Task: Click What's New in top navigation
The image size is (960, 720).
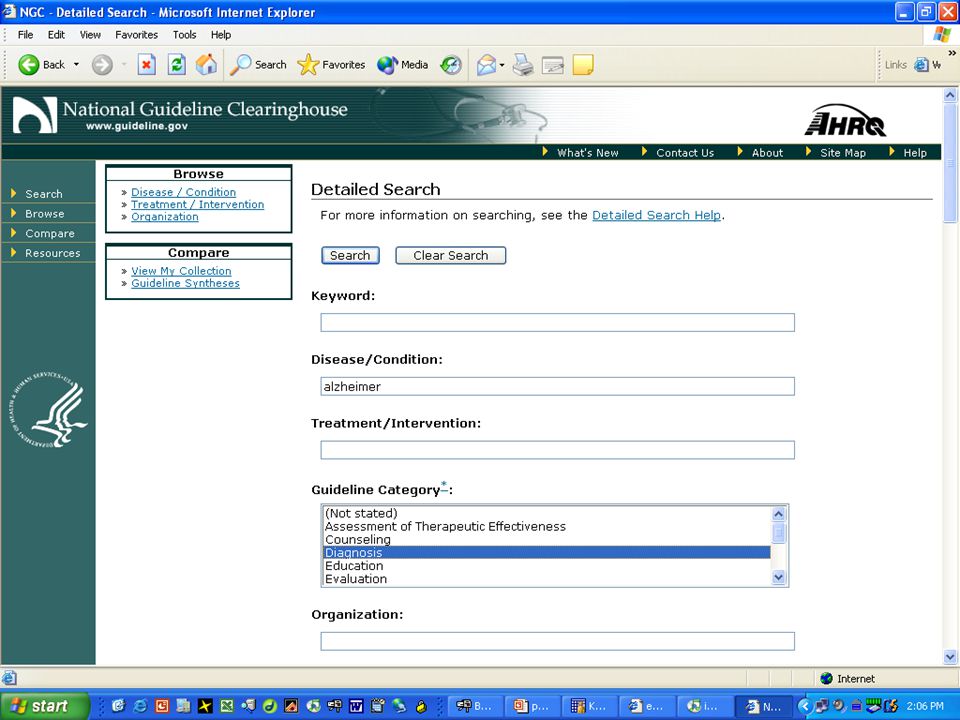Action: (588, 153)
